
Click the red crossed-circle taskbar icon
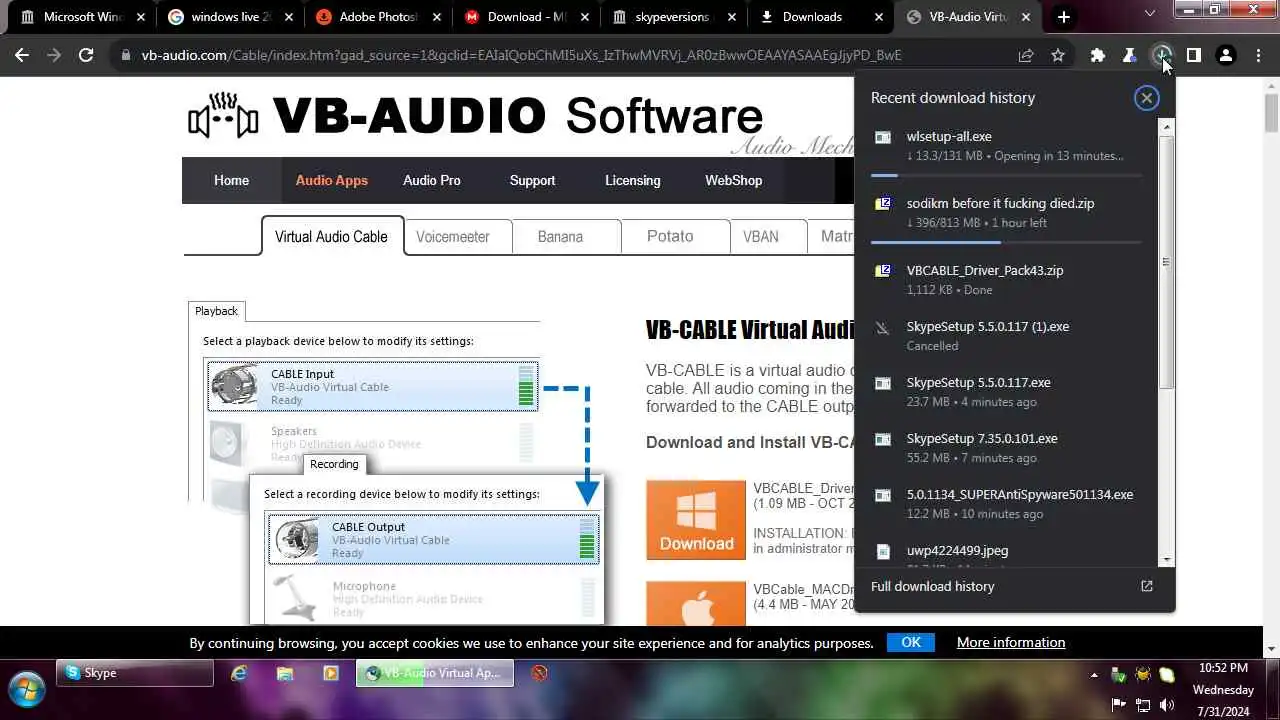click(540, 673)
